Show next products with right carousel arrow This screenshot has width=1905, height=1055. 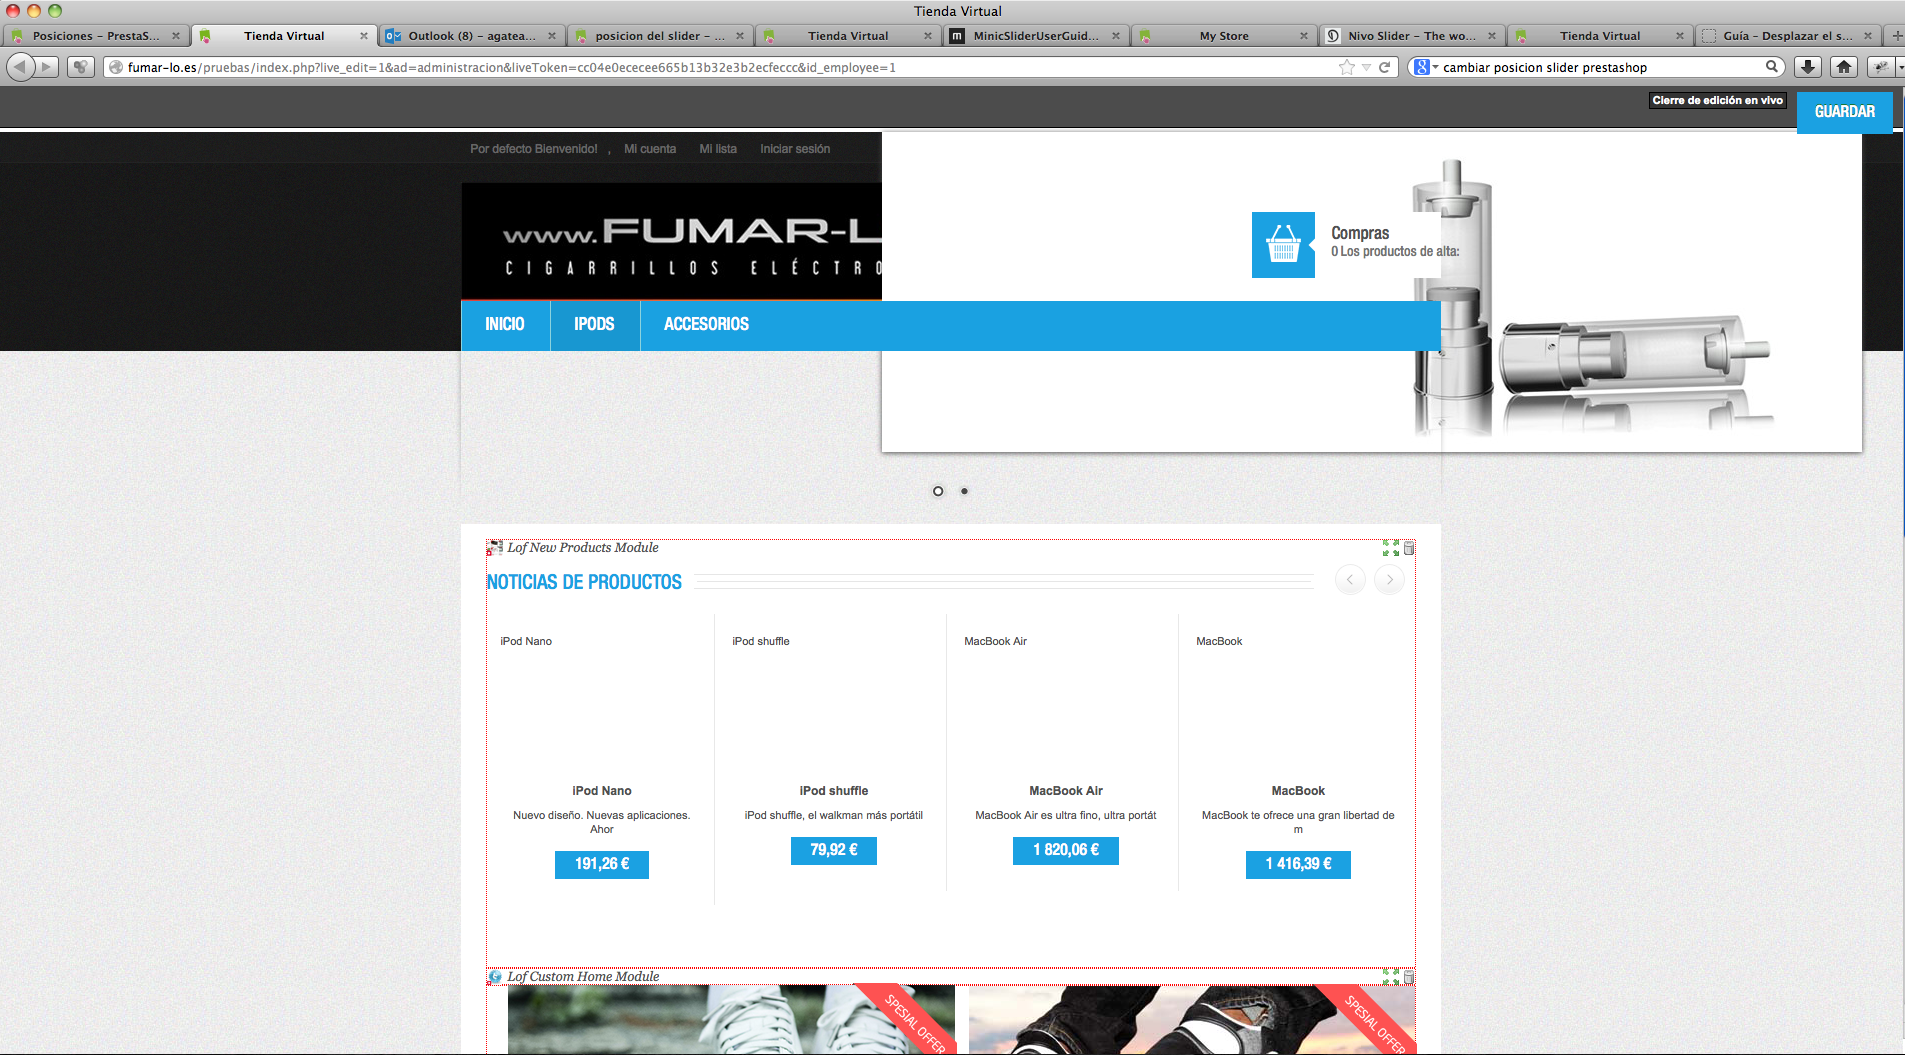pyautogui.click(x=1389, y=580)
